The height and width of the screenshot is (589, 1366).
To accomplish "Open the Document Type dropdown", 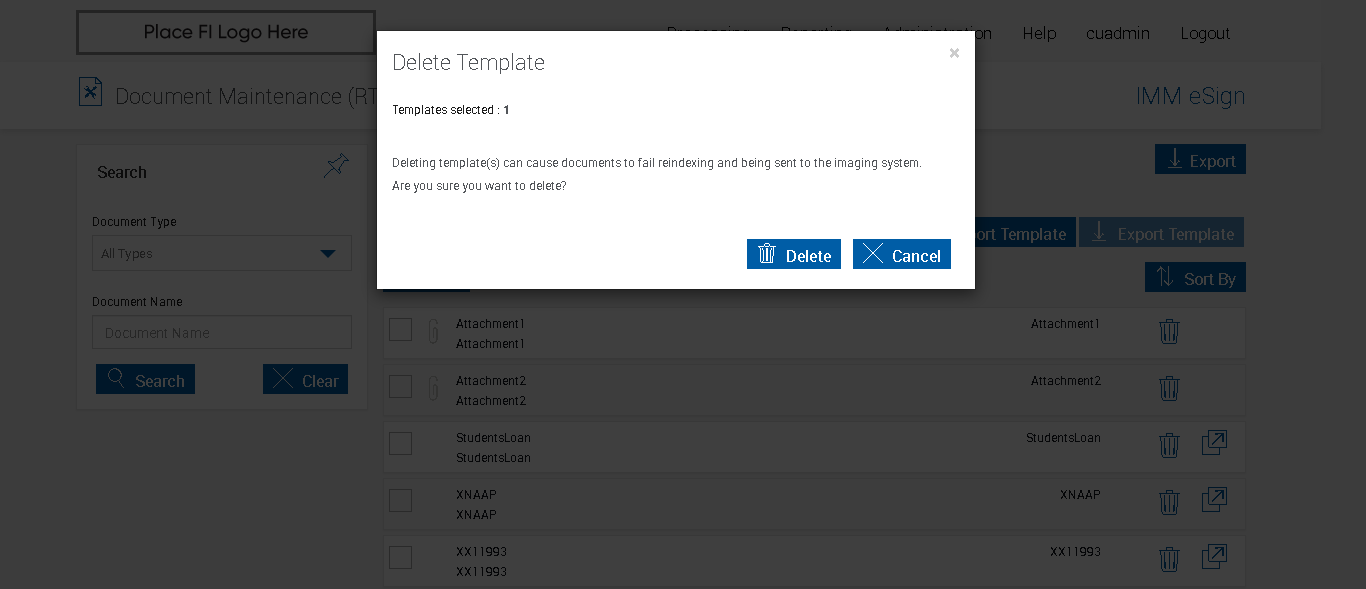I will coord(222,254).
